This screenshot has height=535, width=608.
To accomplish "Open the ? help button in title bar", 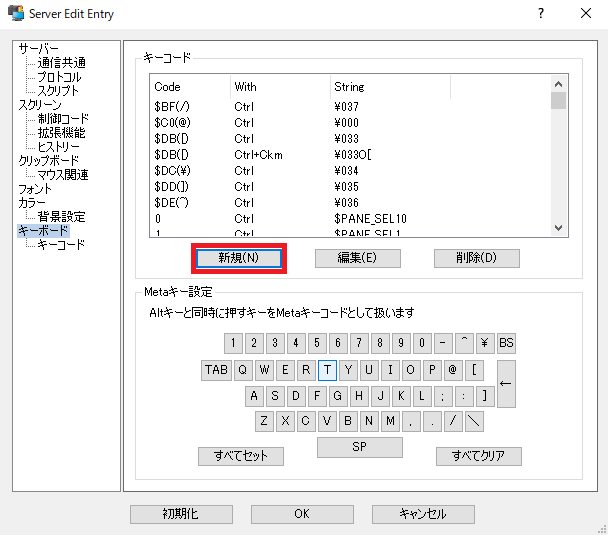I will [x=541, y=14].
